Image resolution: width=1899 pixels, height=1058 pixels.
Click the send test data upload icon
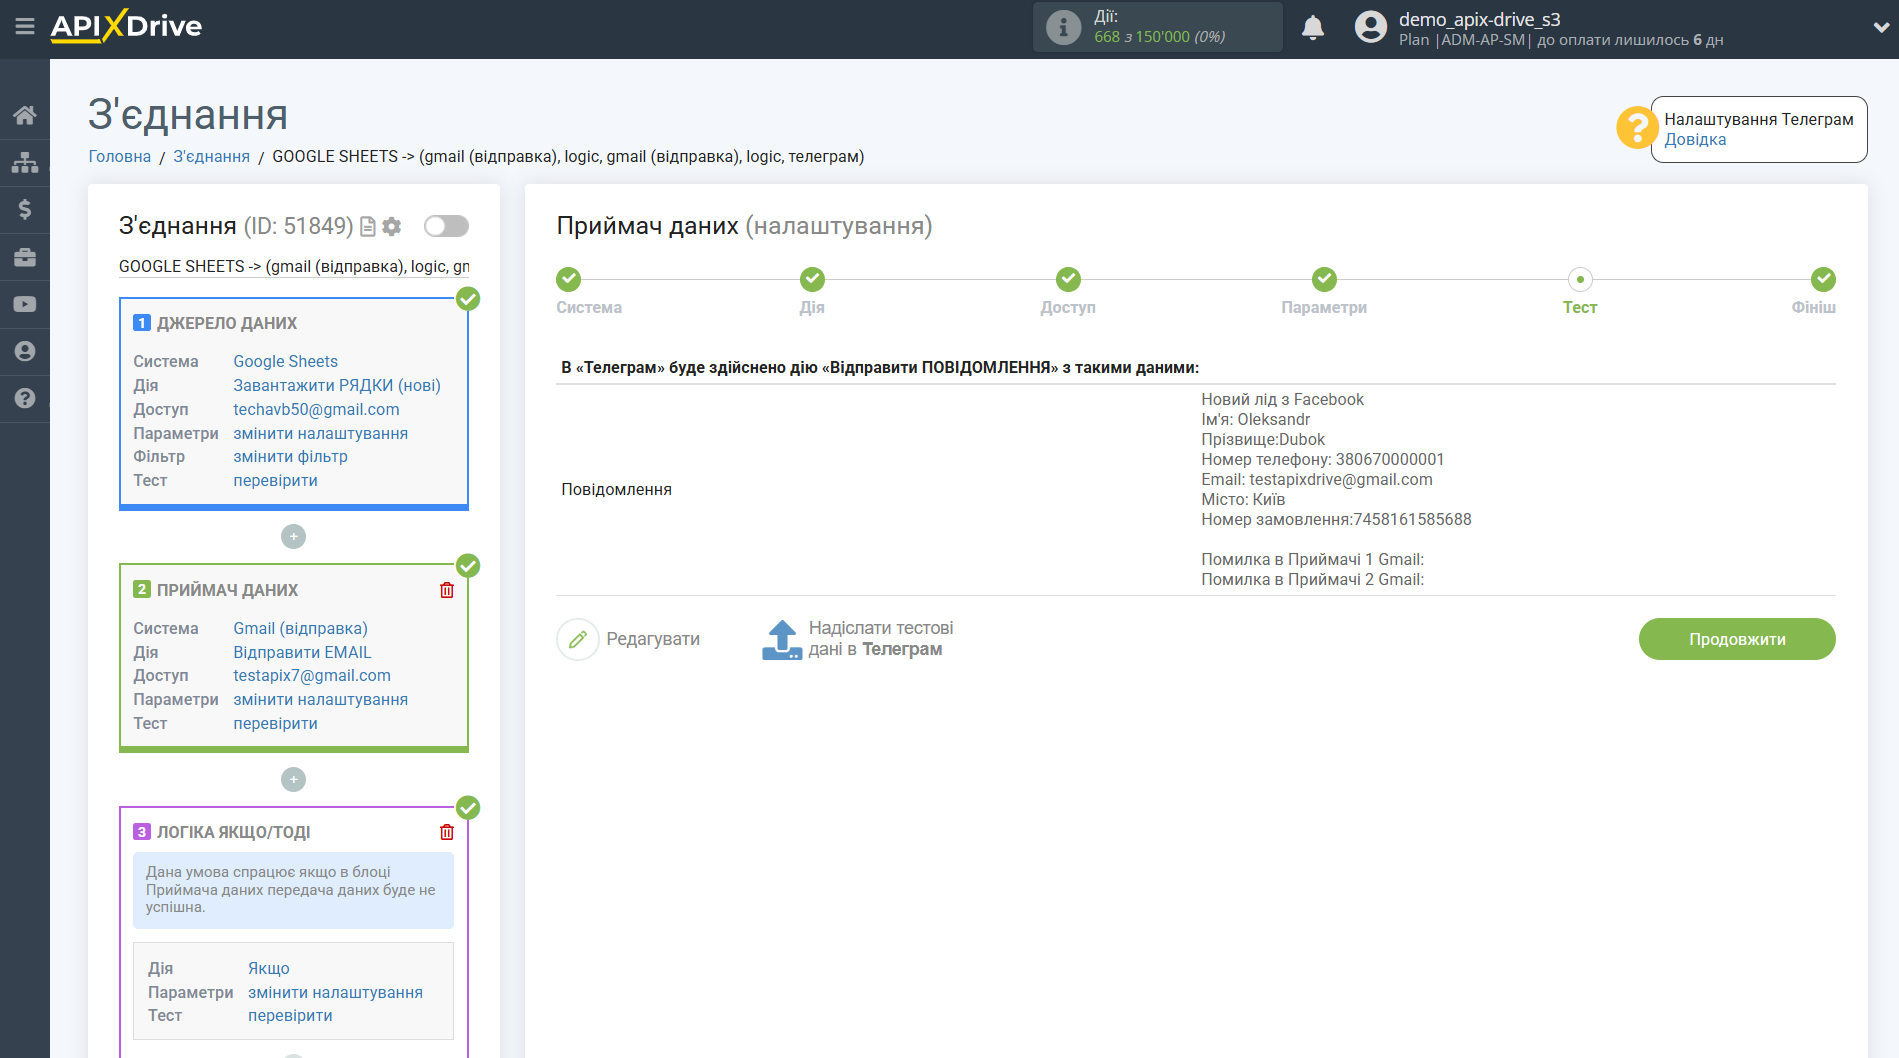[782, 639]
